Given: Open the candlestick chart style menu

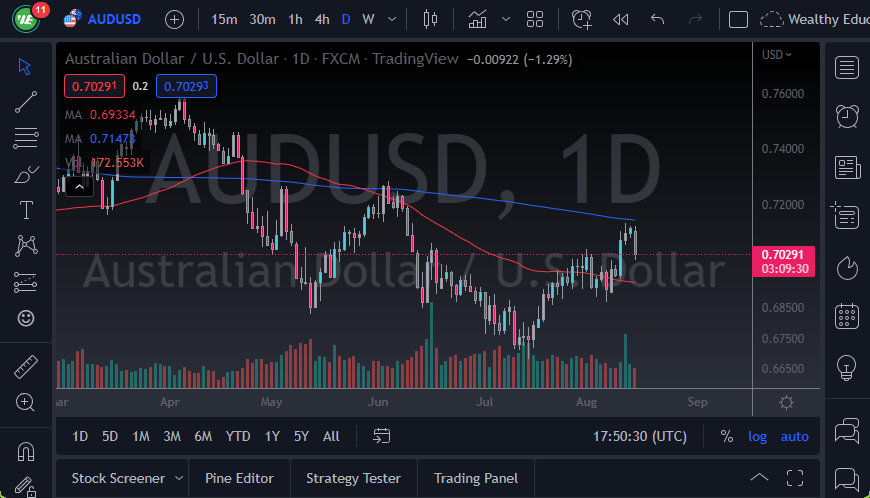Looking at the screenshot, I should click(431, 19).
